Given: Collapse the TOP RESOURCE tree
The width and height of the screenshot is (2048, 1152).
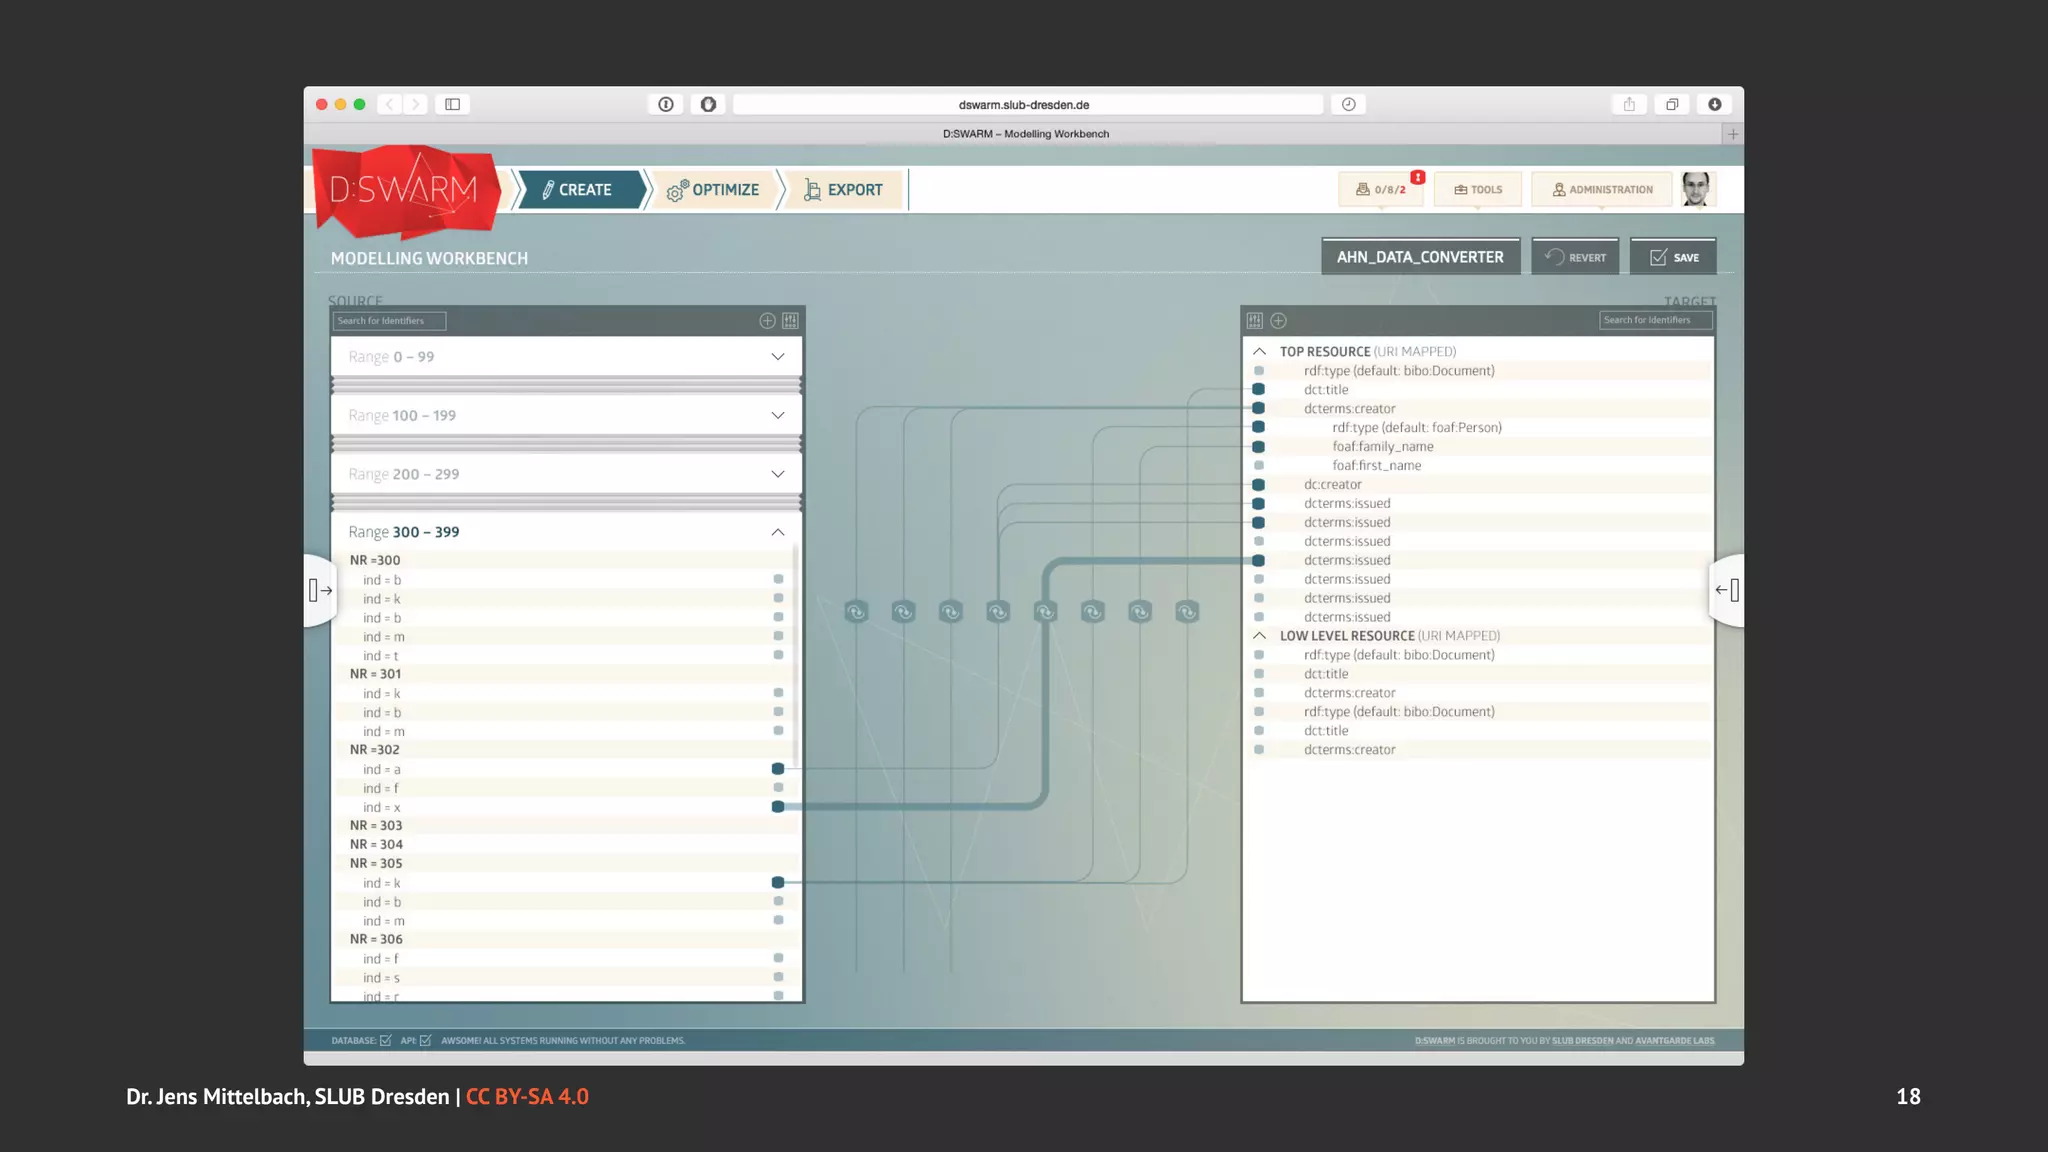Looking at the screenshot, I should pyautogui.click(x=1259, y=352).
